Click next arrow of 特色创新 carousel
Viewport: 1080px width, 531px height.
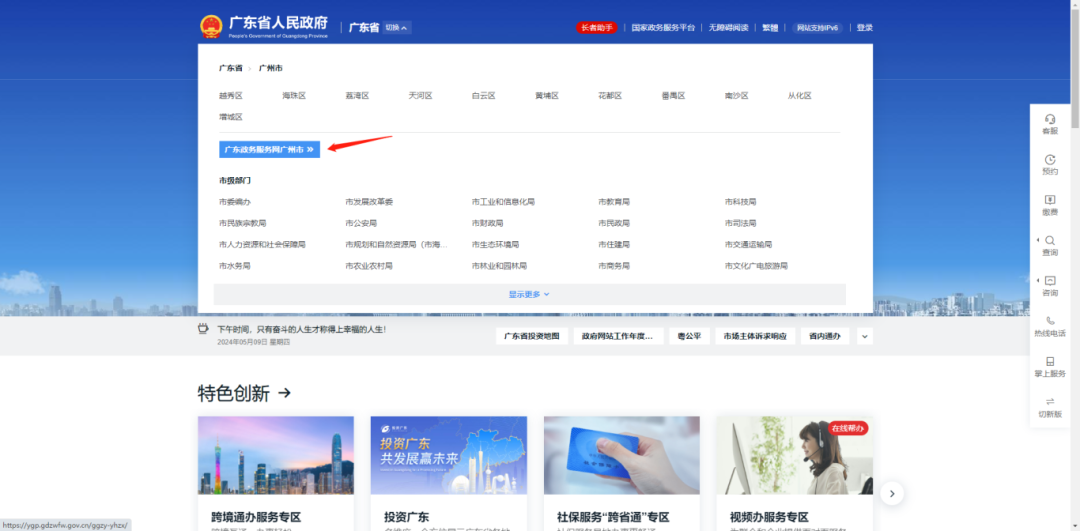(x=892, y=493)
